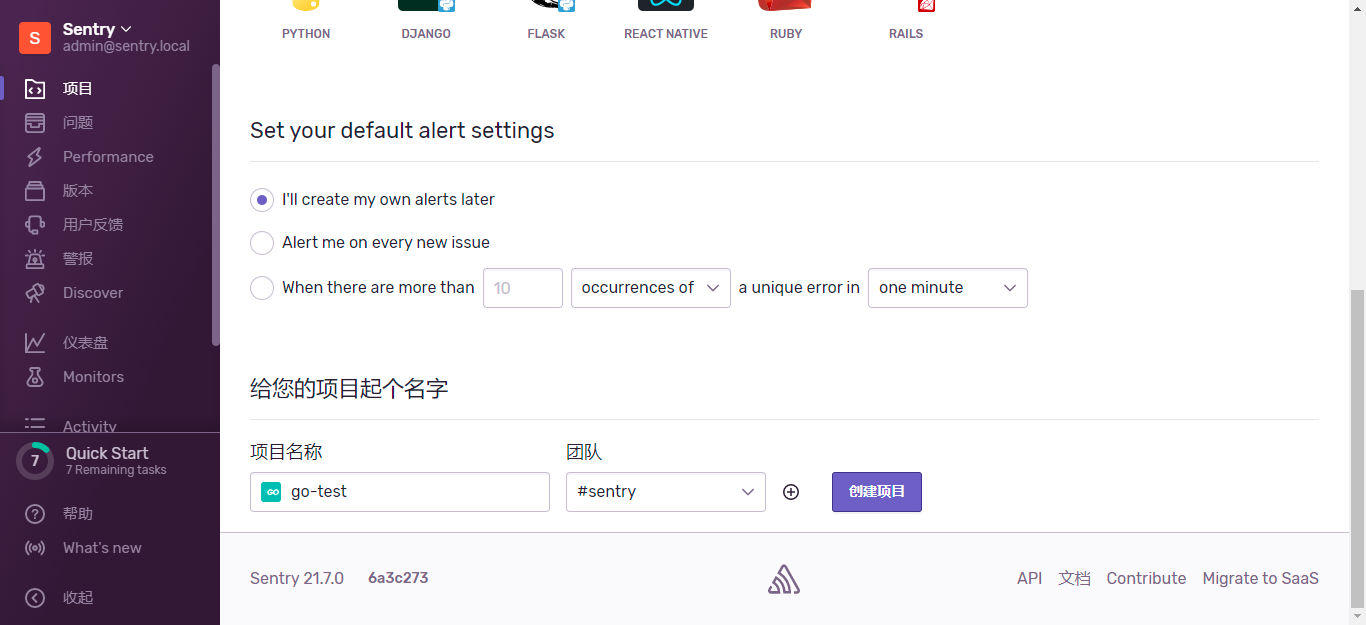Select "I'll create my own alerts later"
1366x625 pixels.
tap(262, 200)
